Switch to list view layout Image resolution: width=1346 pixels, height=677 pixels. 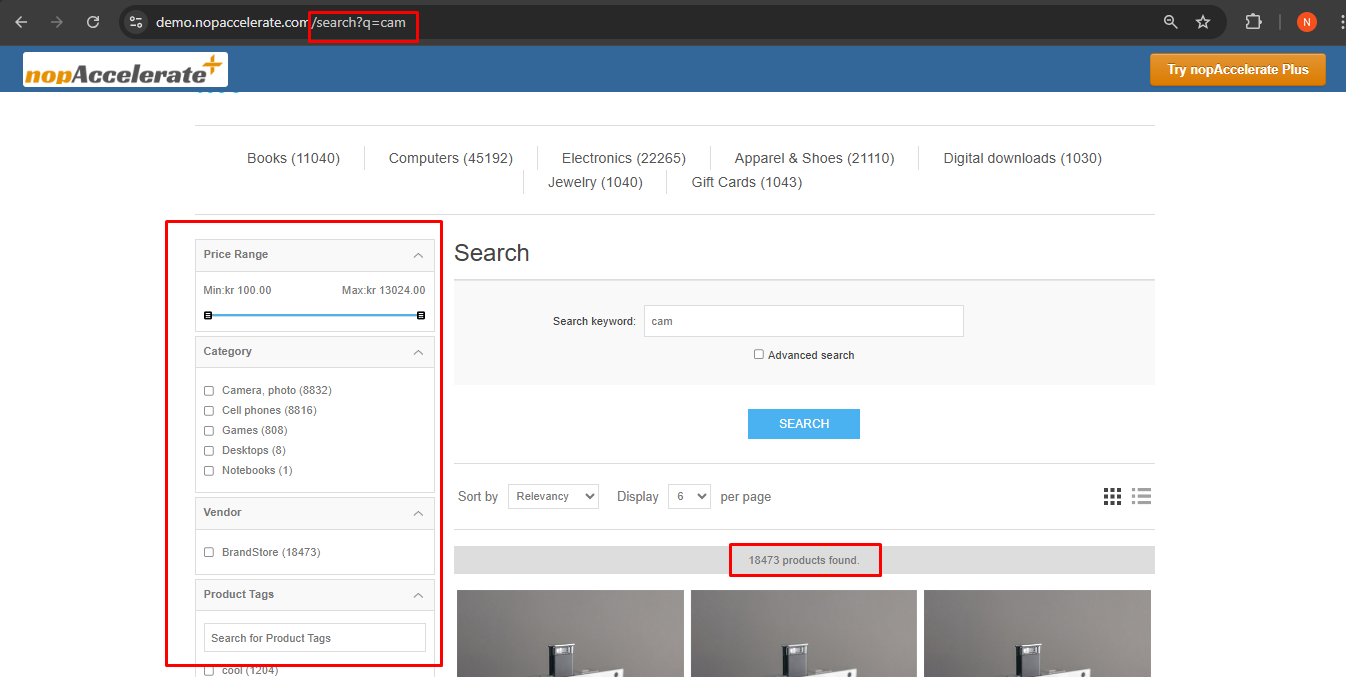1142,496
